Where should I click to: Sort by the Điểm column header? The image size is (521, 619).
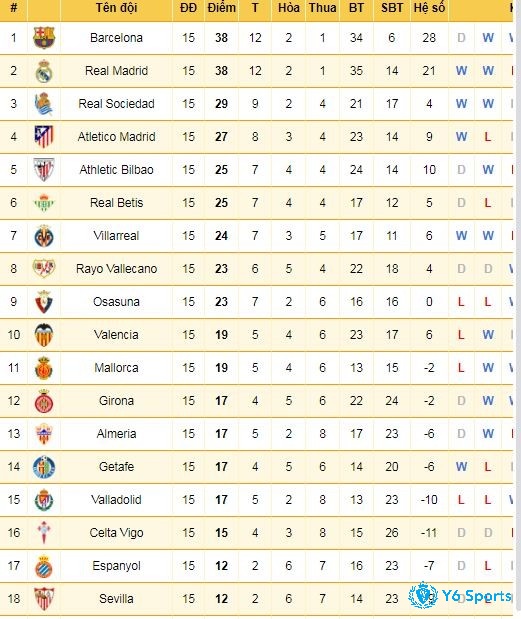[x=221, y=8]
